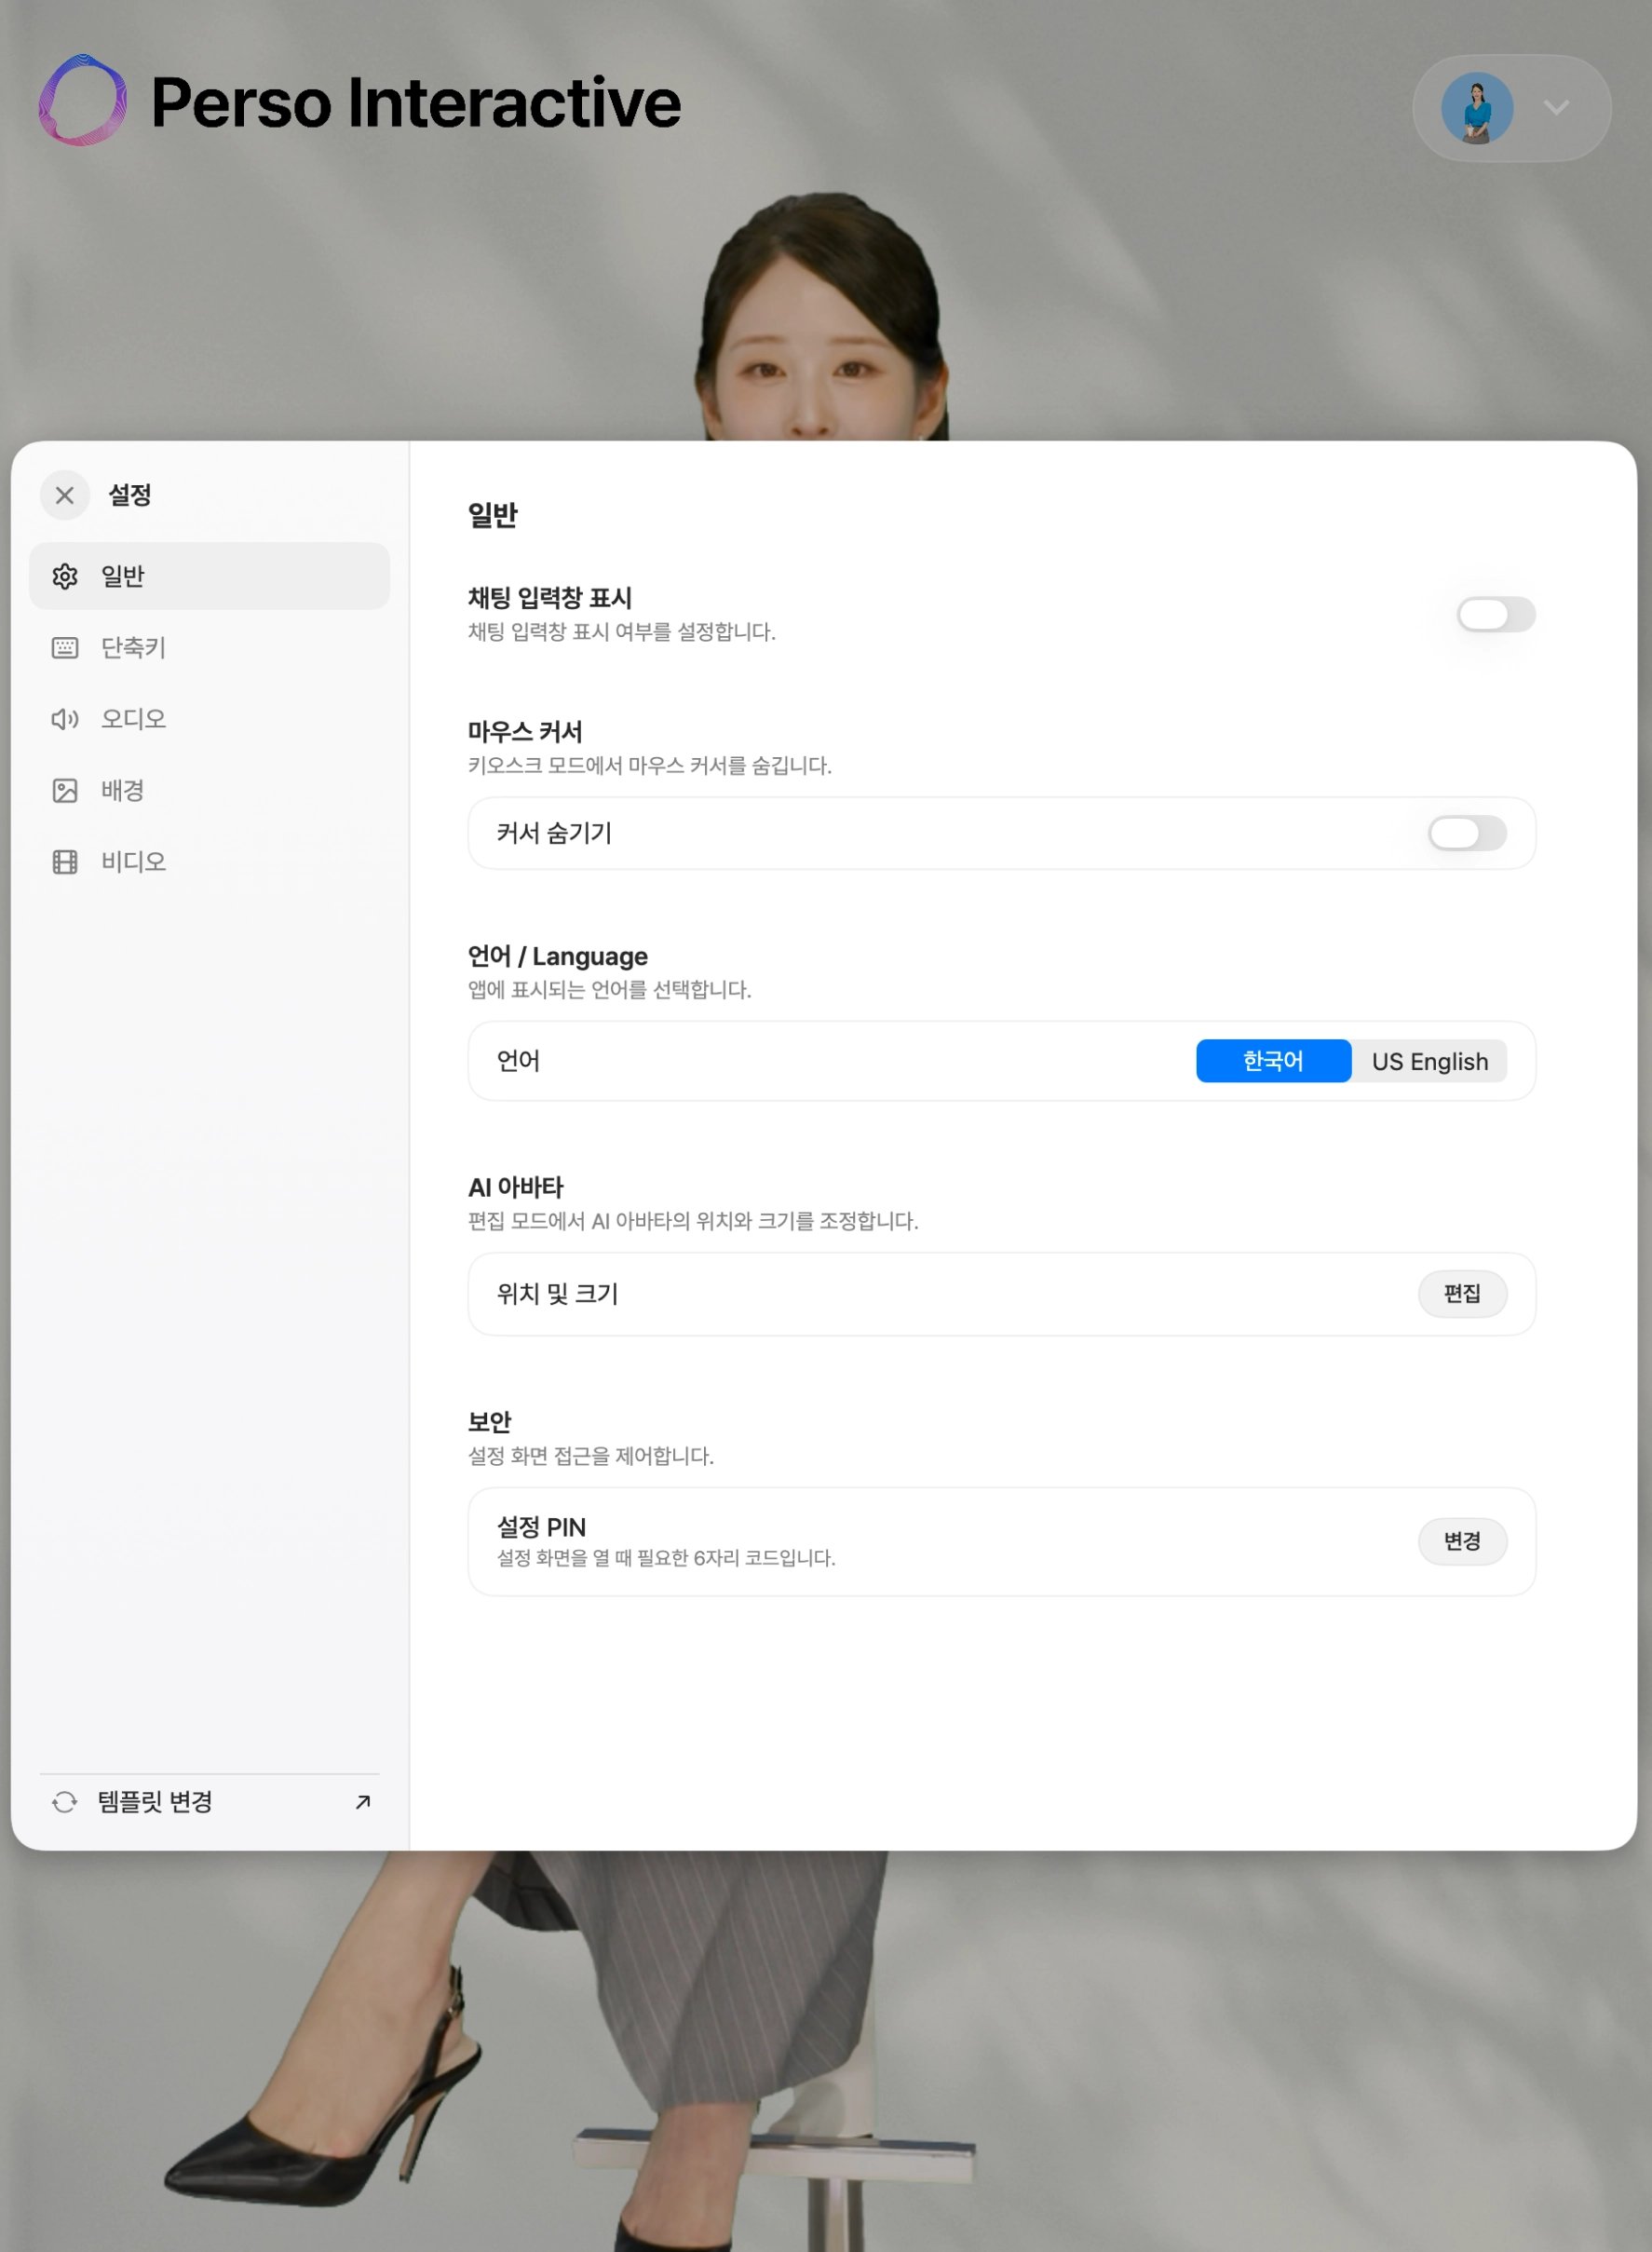Open the 단축키 settings tab
The height and width of the screenshot is (2252, 1652).
pyautogui.click(x=209, y=648)
